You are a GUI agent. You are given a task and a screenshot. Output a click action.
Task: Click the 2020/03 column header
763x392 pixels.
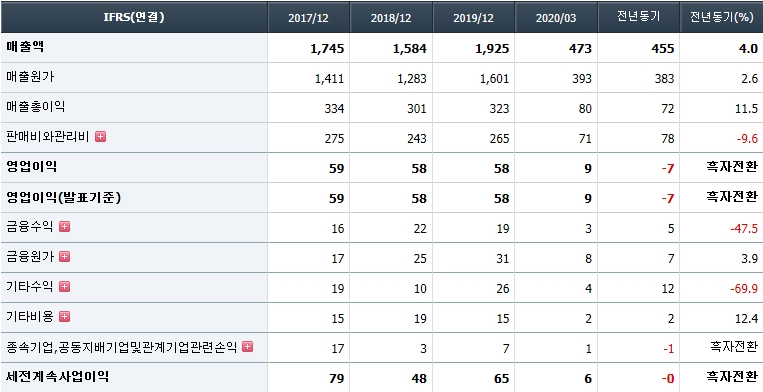pyautogui.click(x=556, y=18)
